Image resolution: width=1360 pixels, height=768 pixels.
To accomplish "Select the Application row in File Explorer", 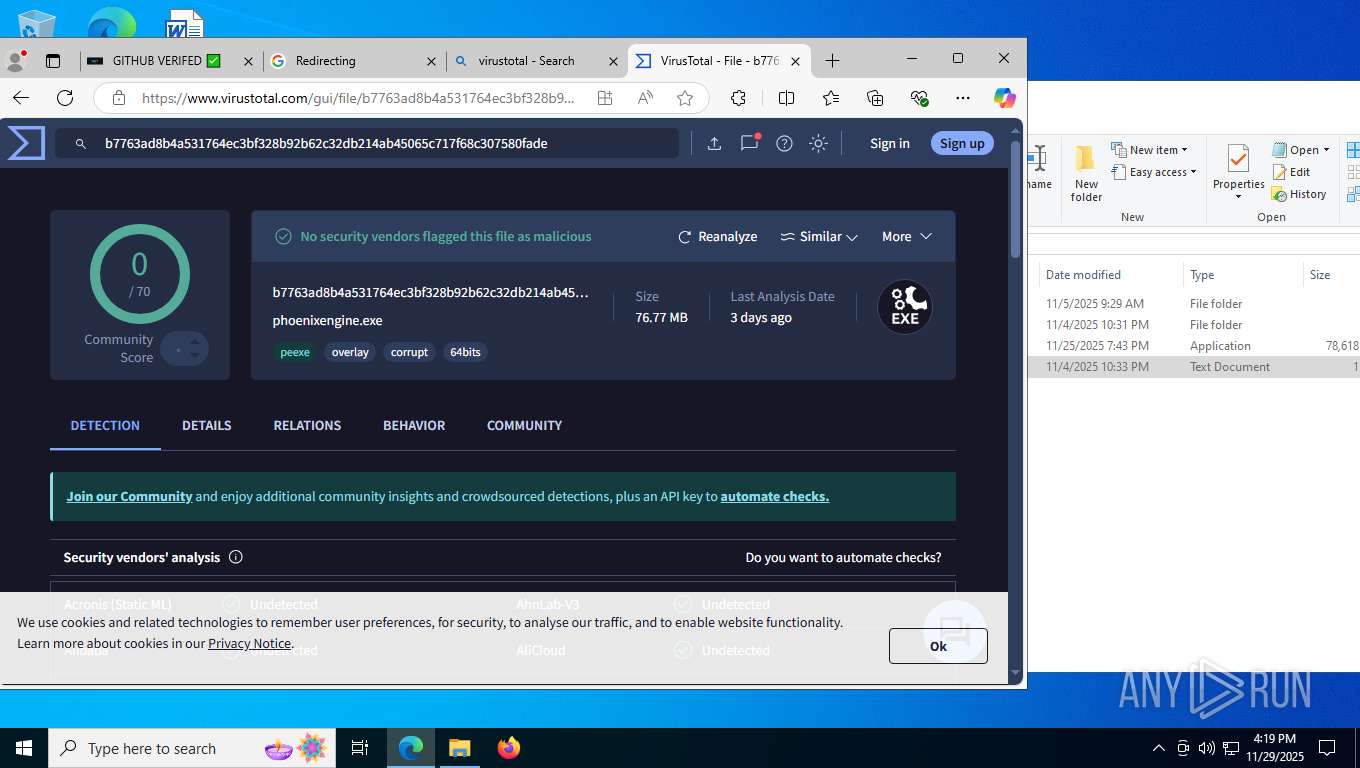I will point(1193,346).
